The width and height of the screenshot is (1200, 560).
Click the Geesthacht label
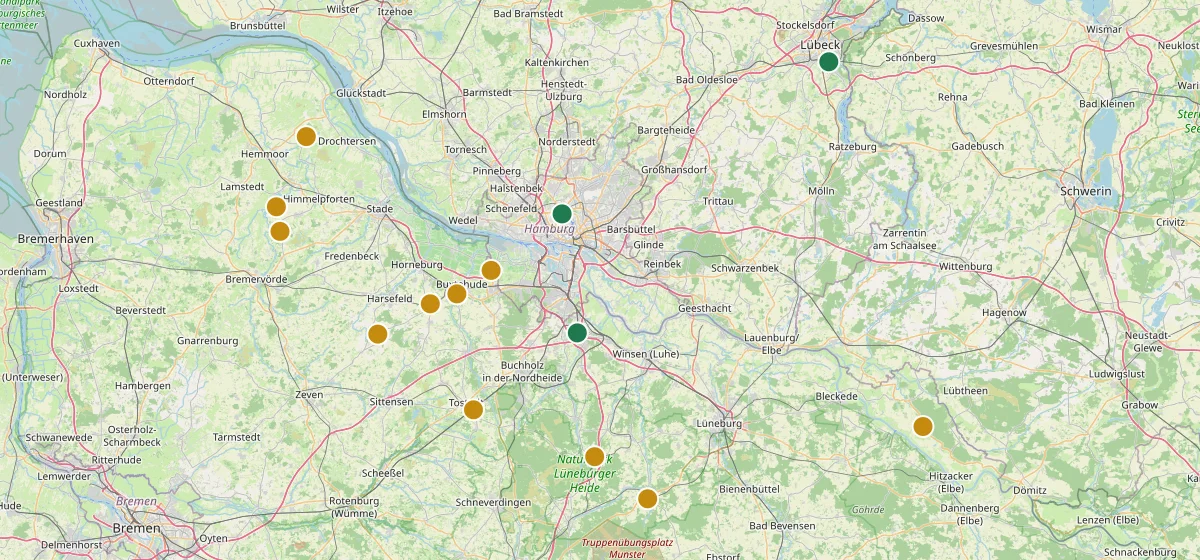705,309
